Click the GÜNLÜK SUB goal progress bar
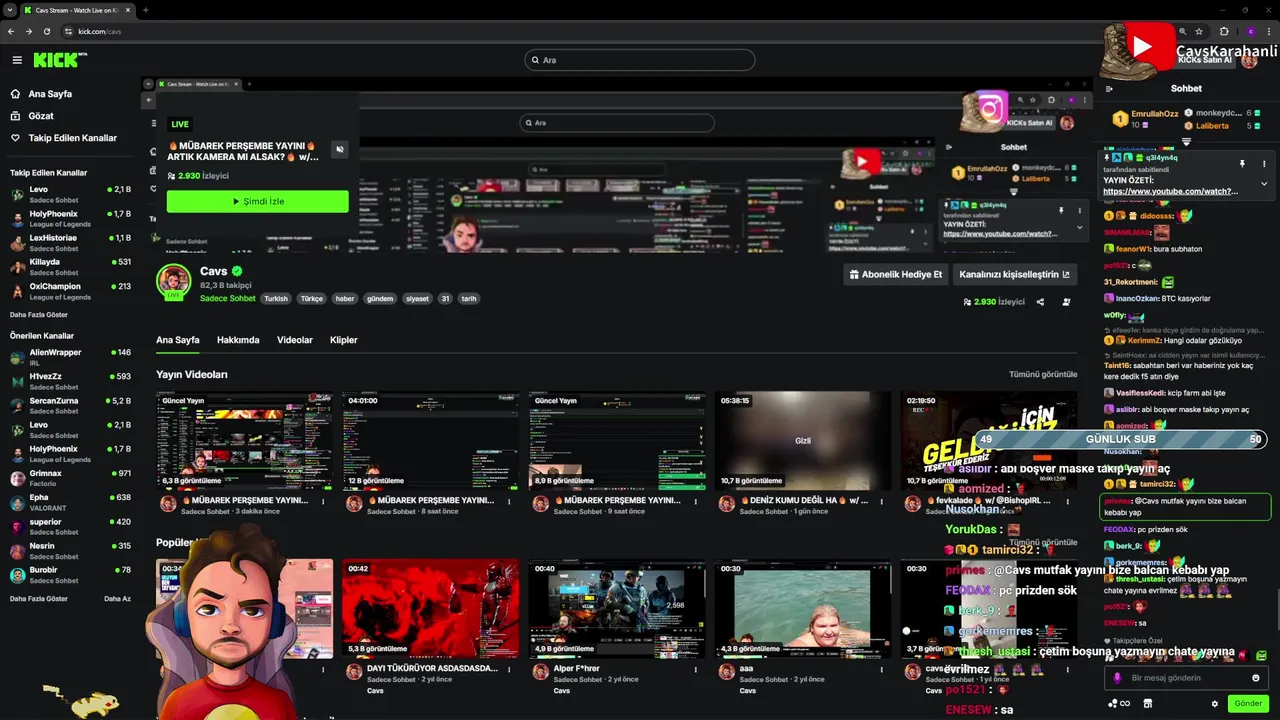 click(1121, 439)
